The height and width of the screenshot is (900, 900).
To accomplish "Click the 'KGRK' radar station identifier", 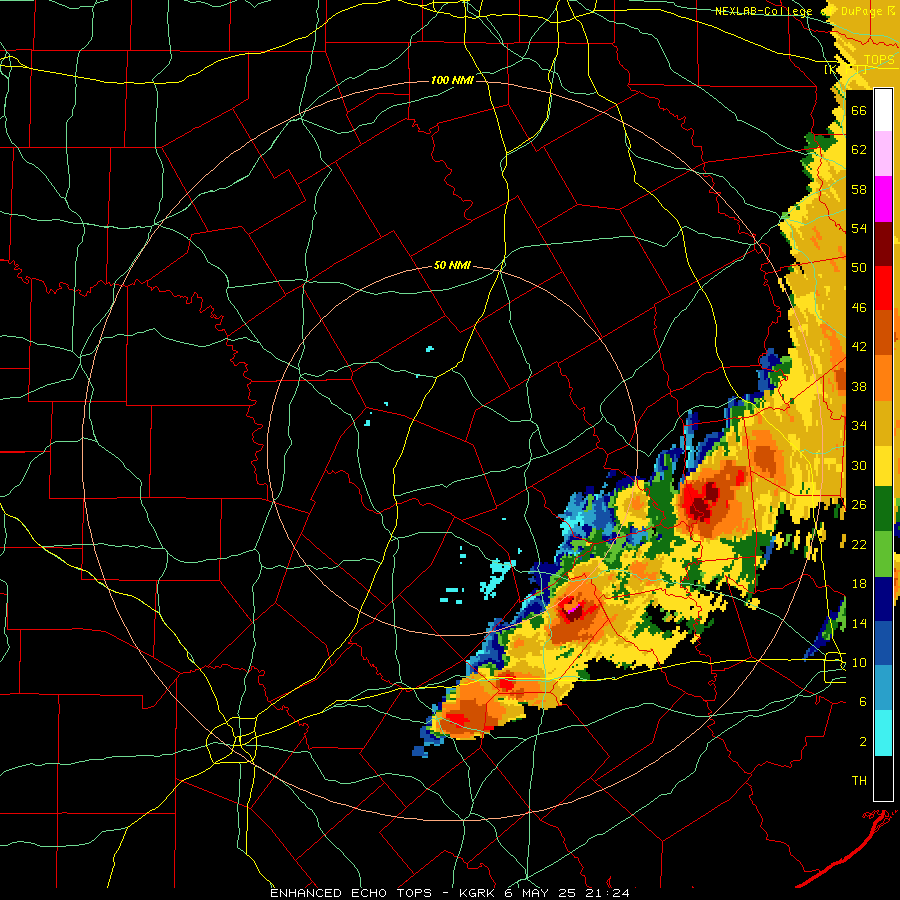I will click(476, 893).
